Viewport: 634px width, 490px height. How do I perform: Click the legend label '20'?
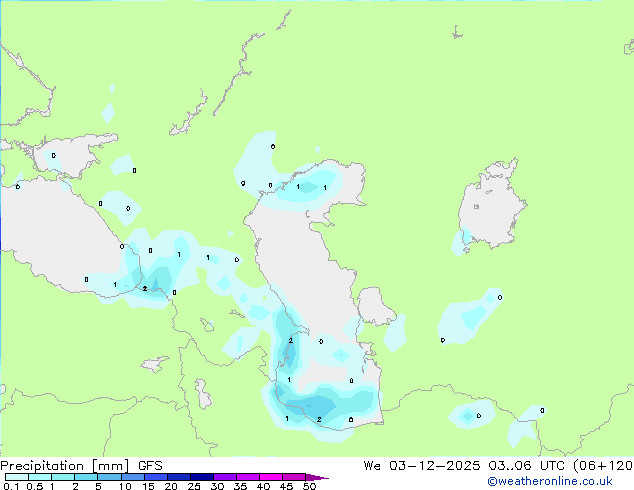pyautogui.click(x=171, y=486)
